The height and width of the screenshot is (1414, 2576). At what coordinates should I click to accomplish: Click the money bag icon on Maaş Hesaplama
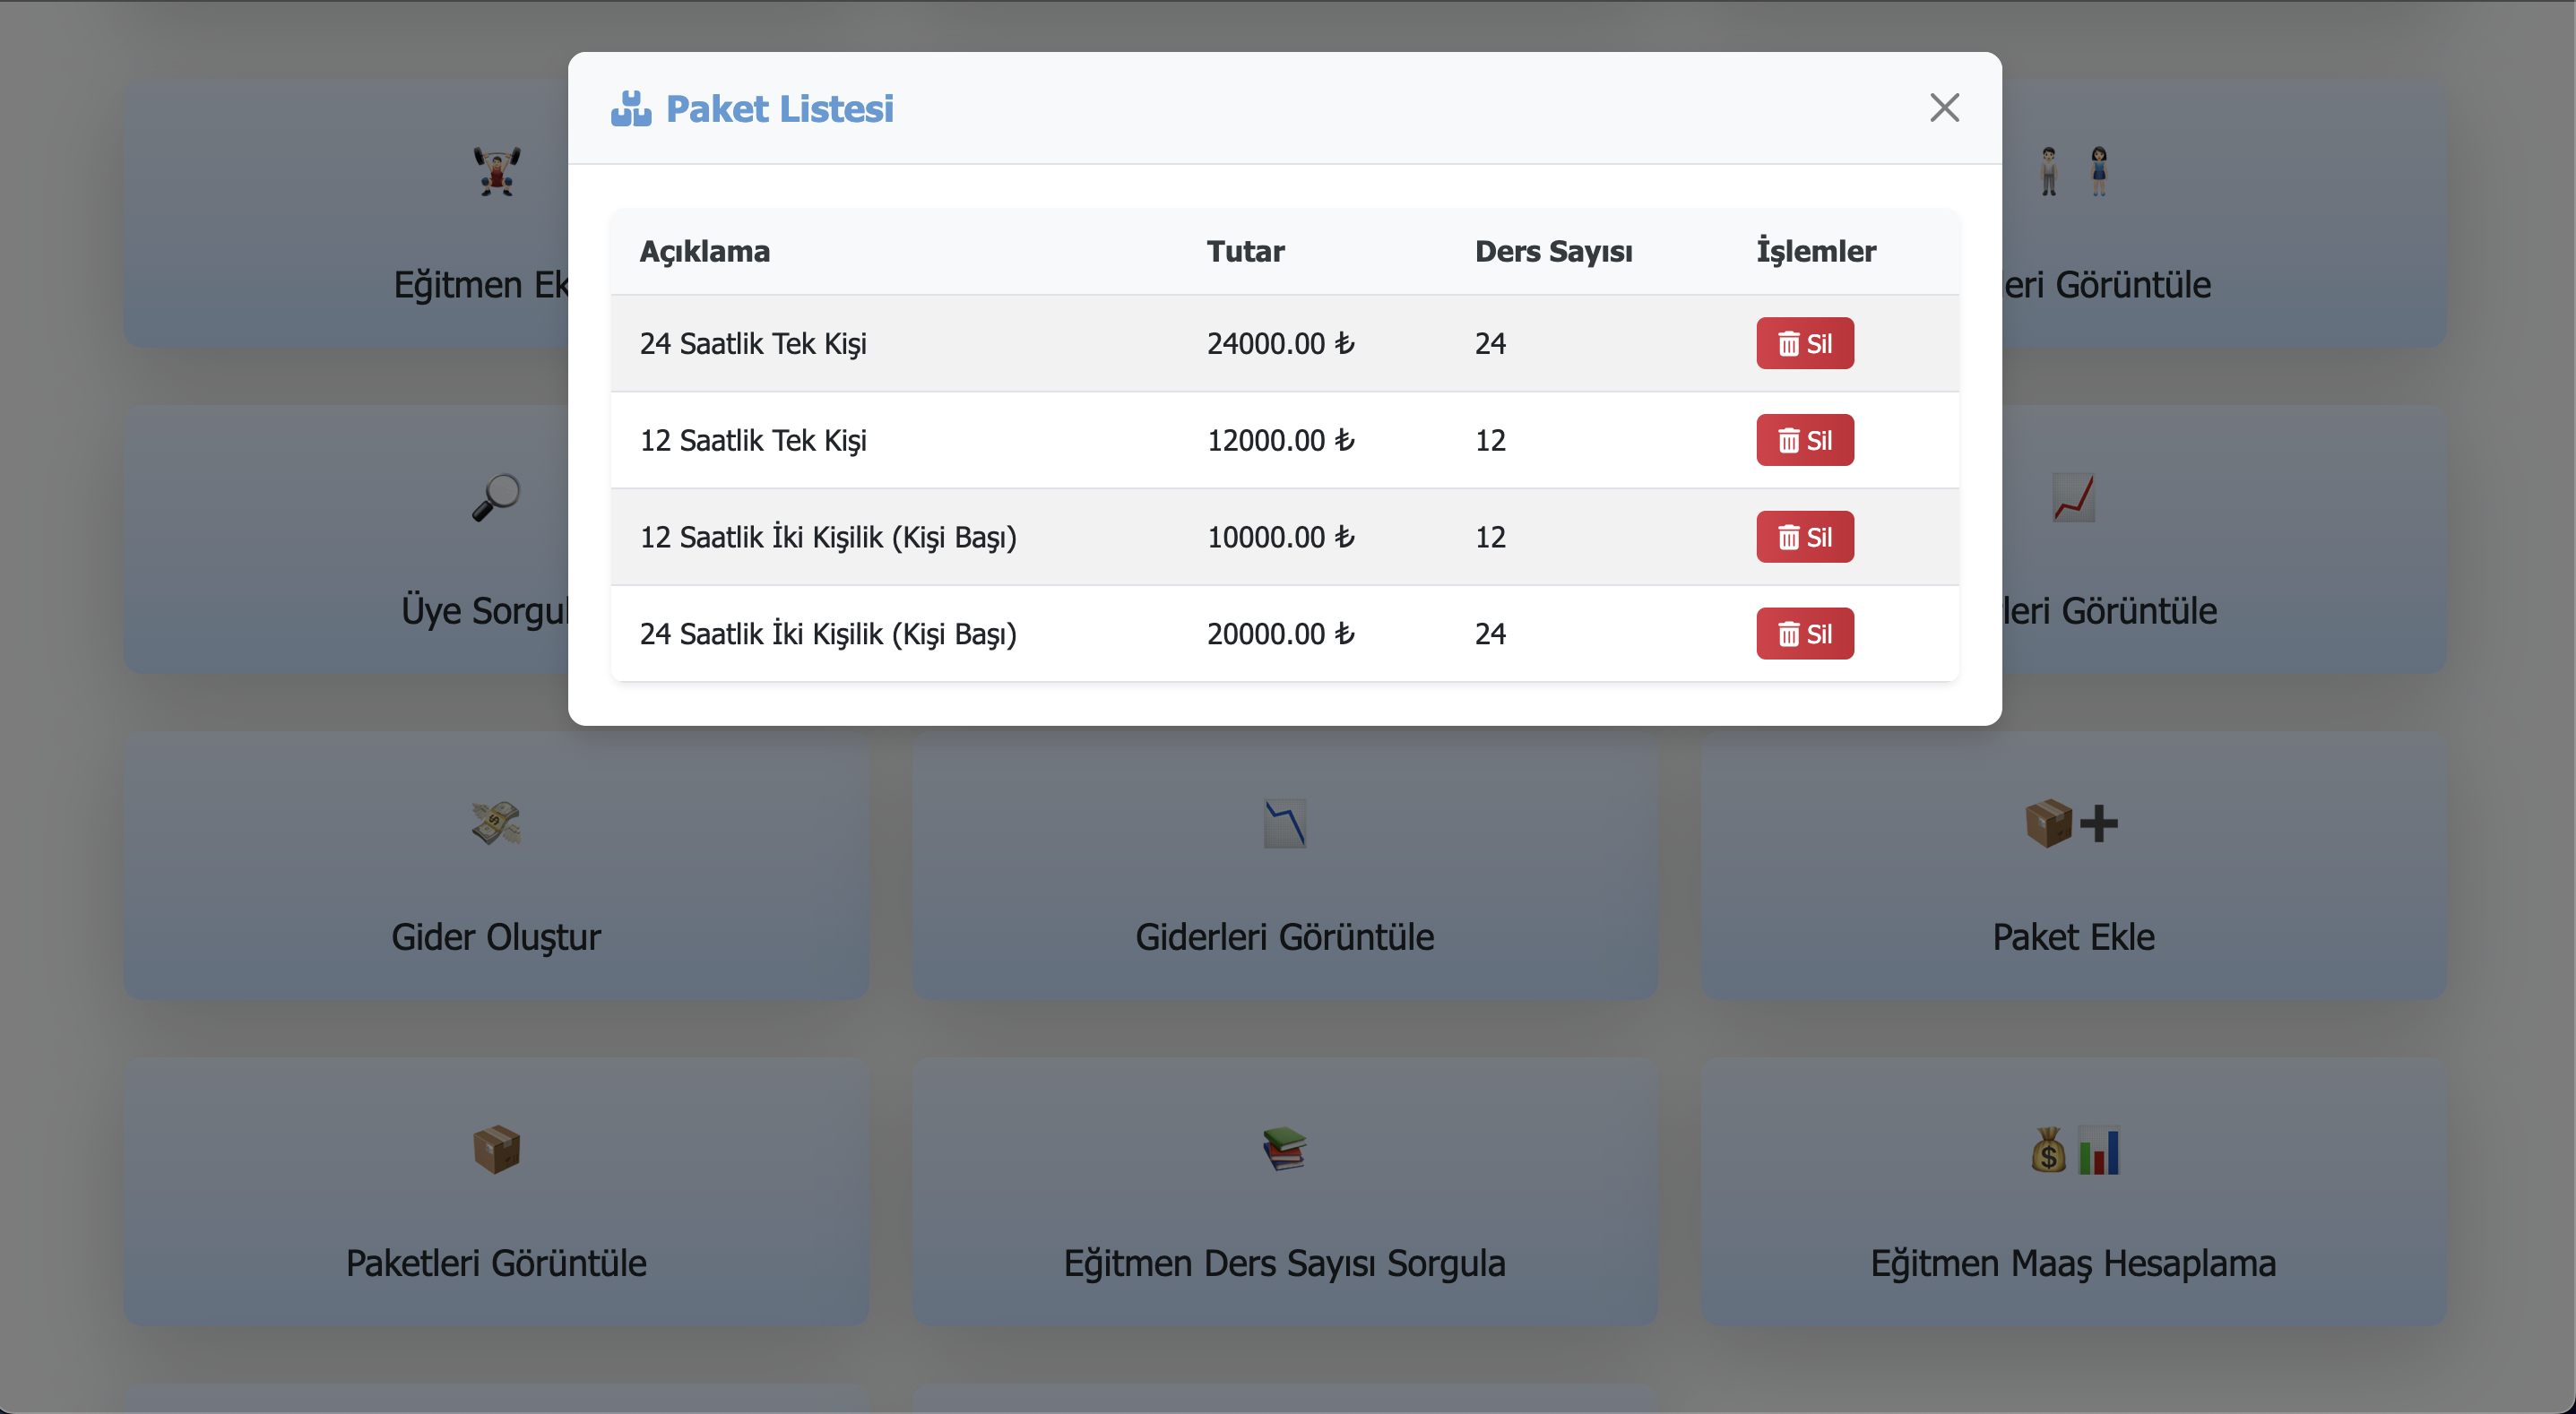point(2048,1150)
